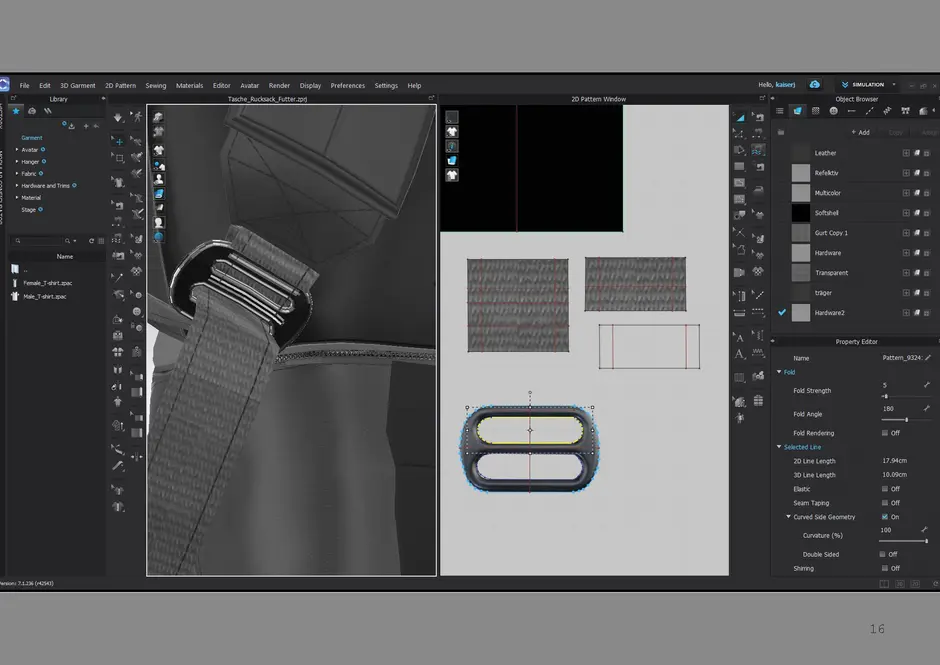Collapse the Fold section
The image size is (940, 665).
click(x=779, y=372)
